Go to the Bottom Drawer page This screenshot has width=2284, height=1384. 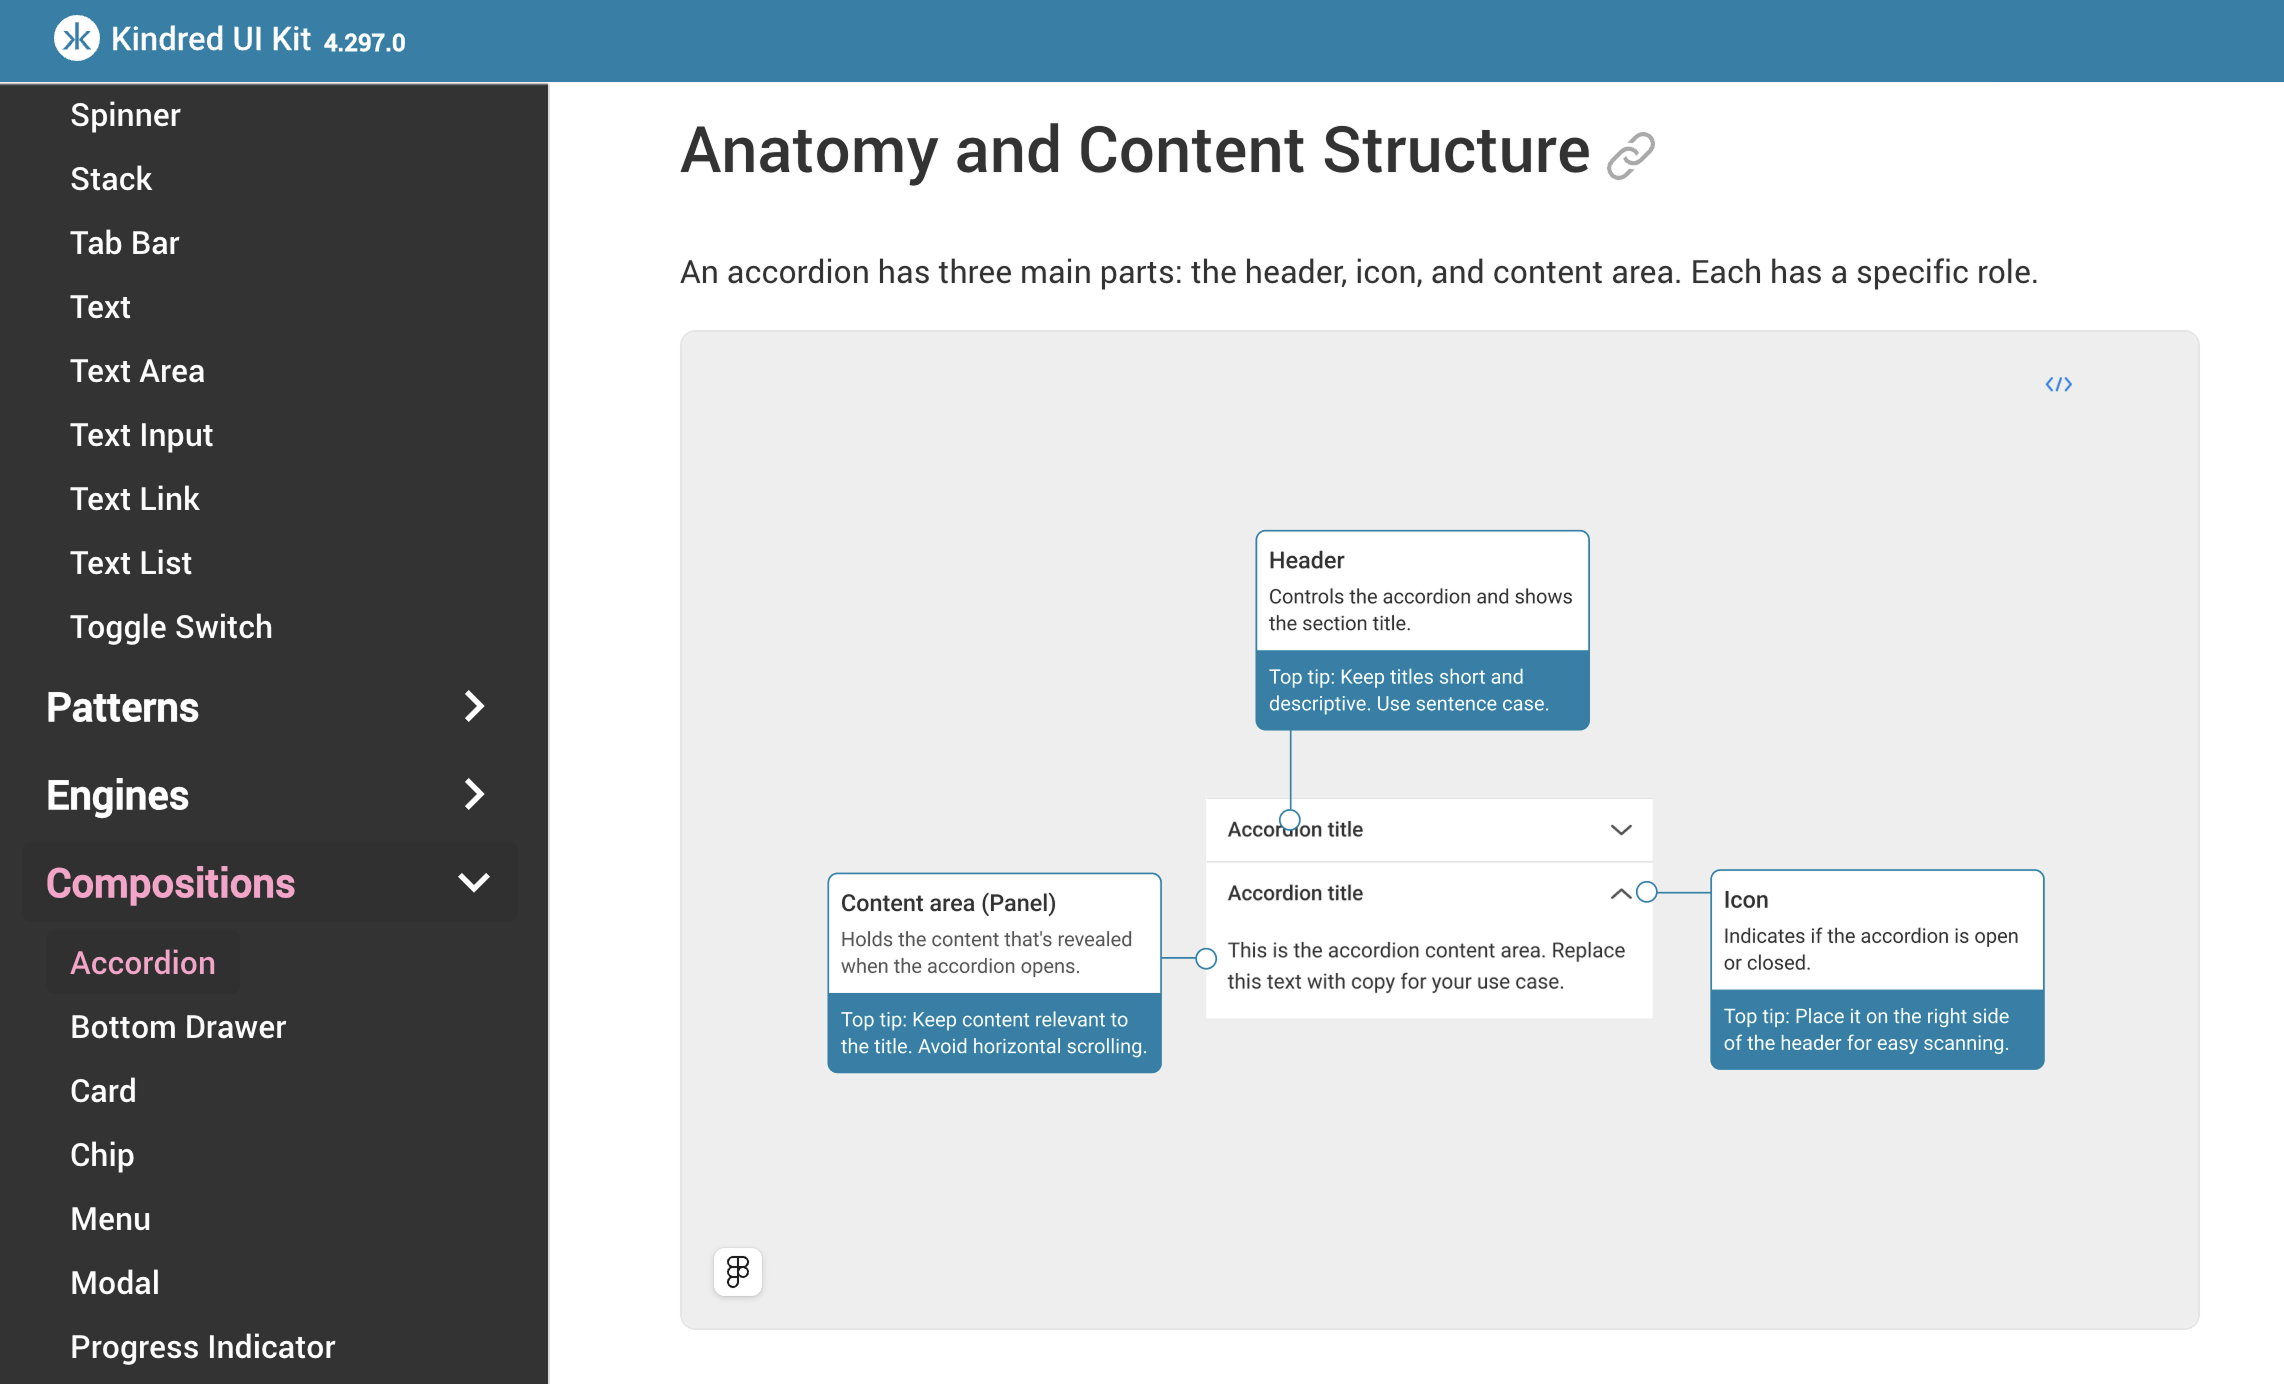[178, 1027]
